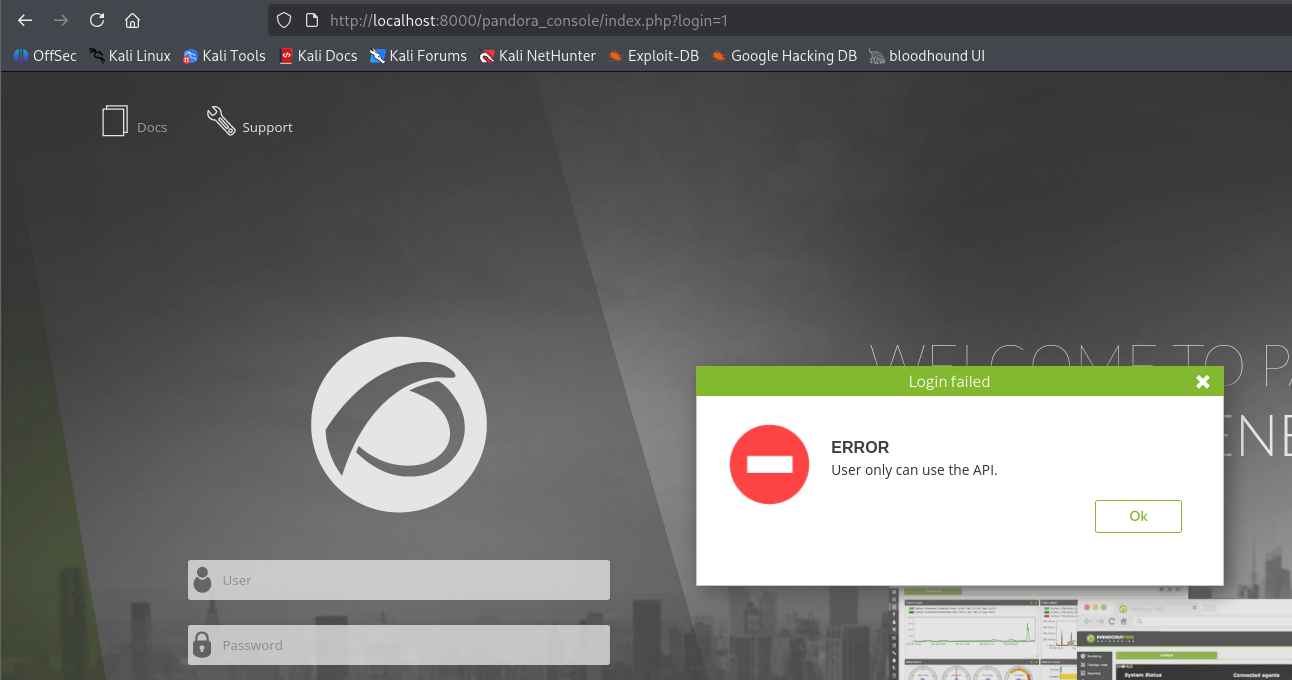Open the Kali Docs bookmark

coord(318,56)
